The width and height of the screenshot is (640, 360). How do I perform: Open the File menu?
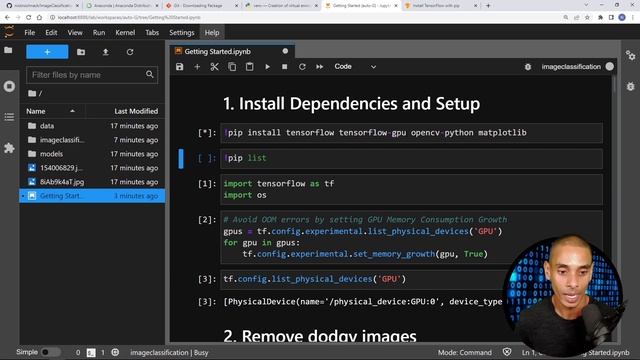[x=30, y=33]
